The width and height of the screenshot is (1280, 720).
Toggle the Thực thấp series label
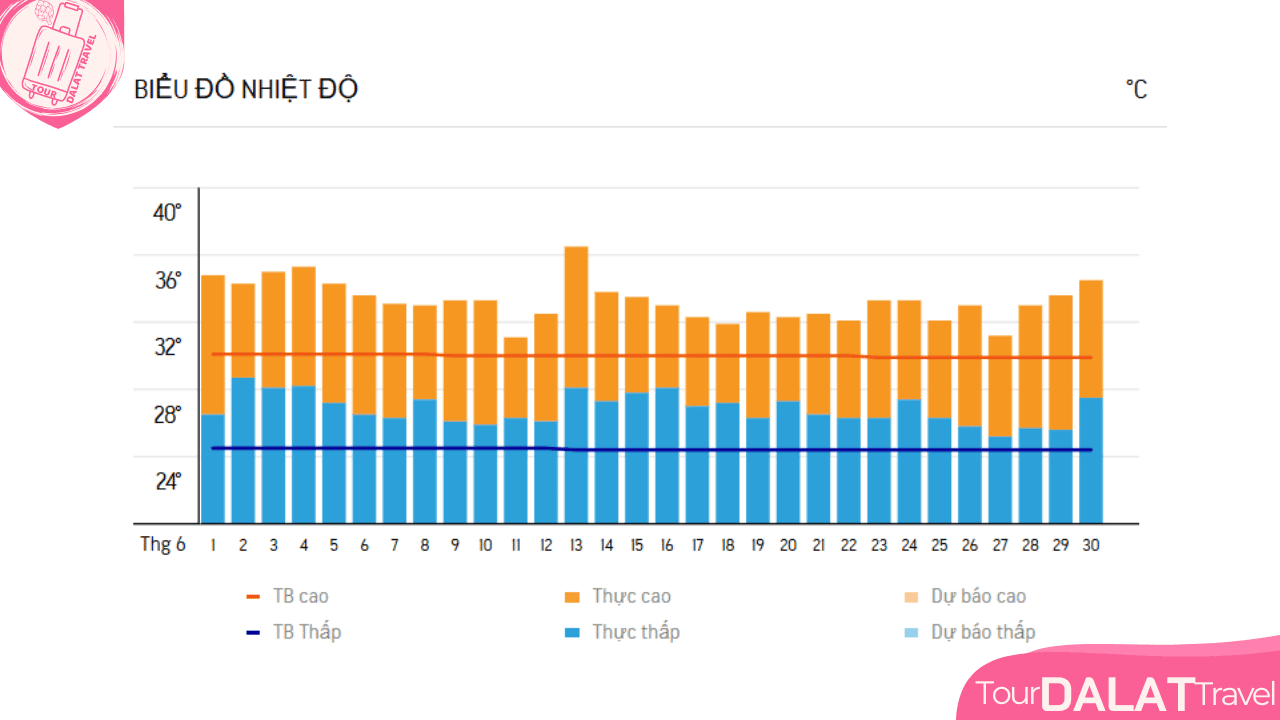tap(635, 632)
